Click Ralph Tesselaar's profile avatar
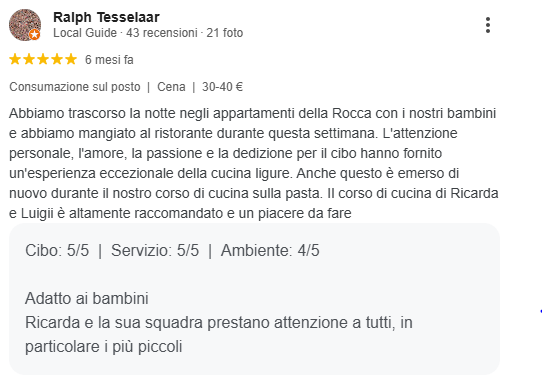542x380 pixels. click(x=25, y=25)
